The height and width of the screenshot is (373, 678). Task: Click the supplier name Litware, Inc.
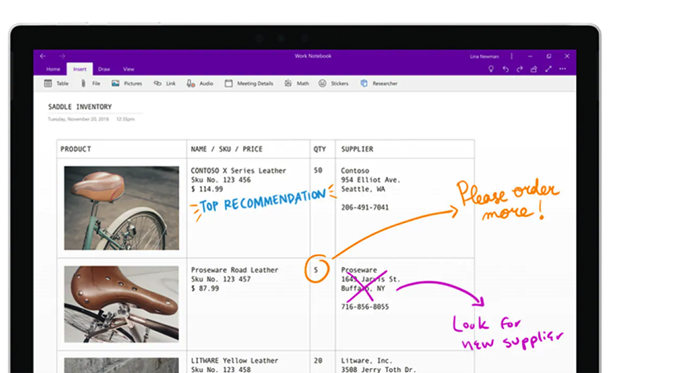(367, 360)
